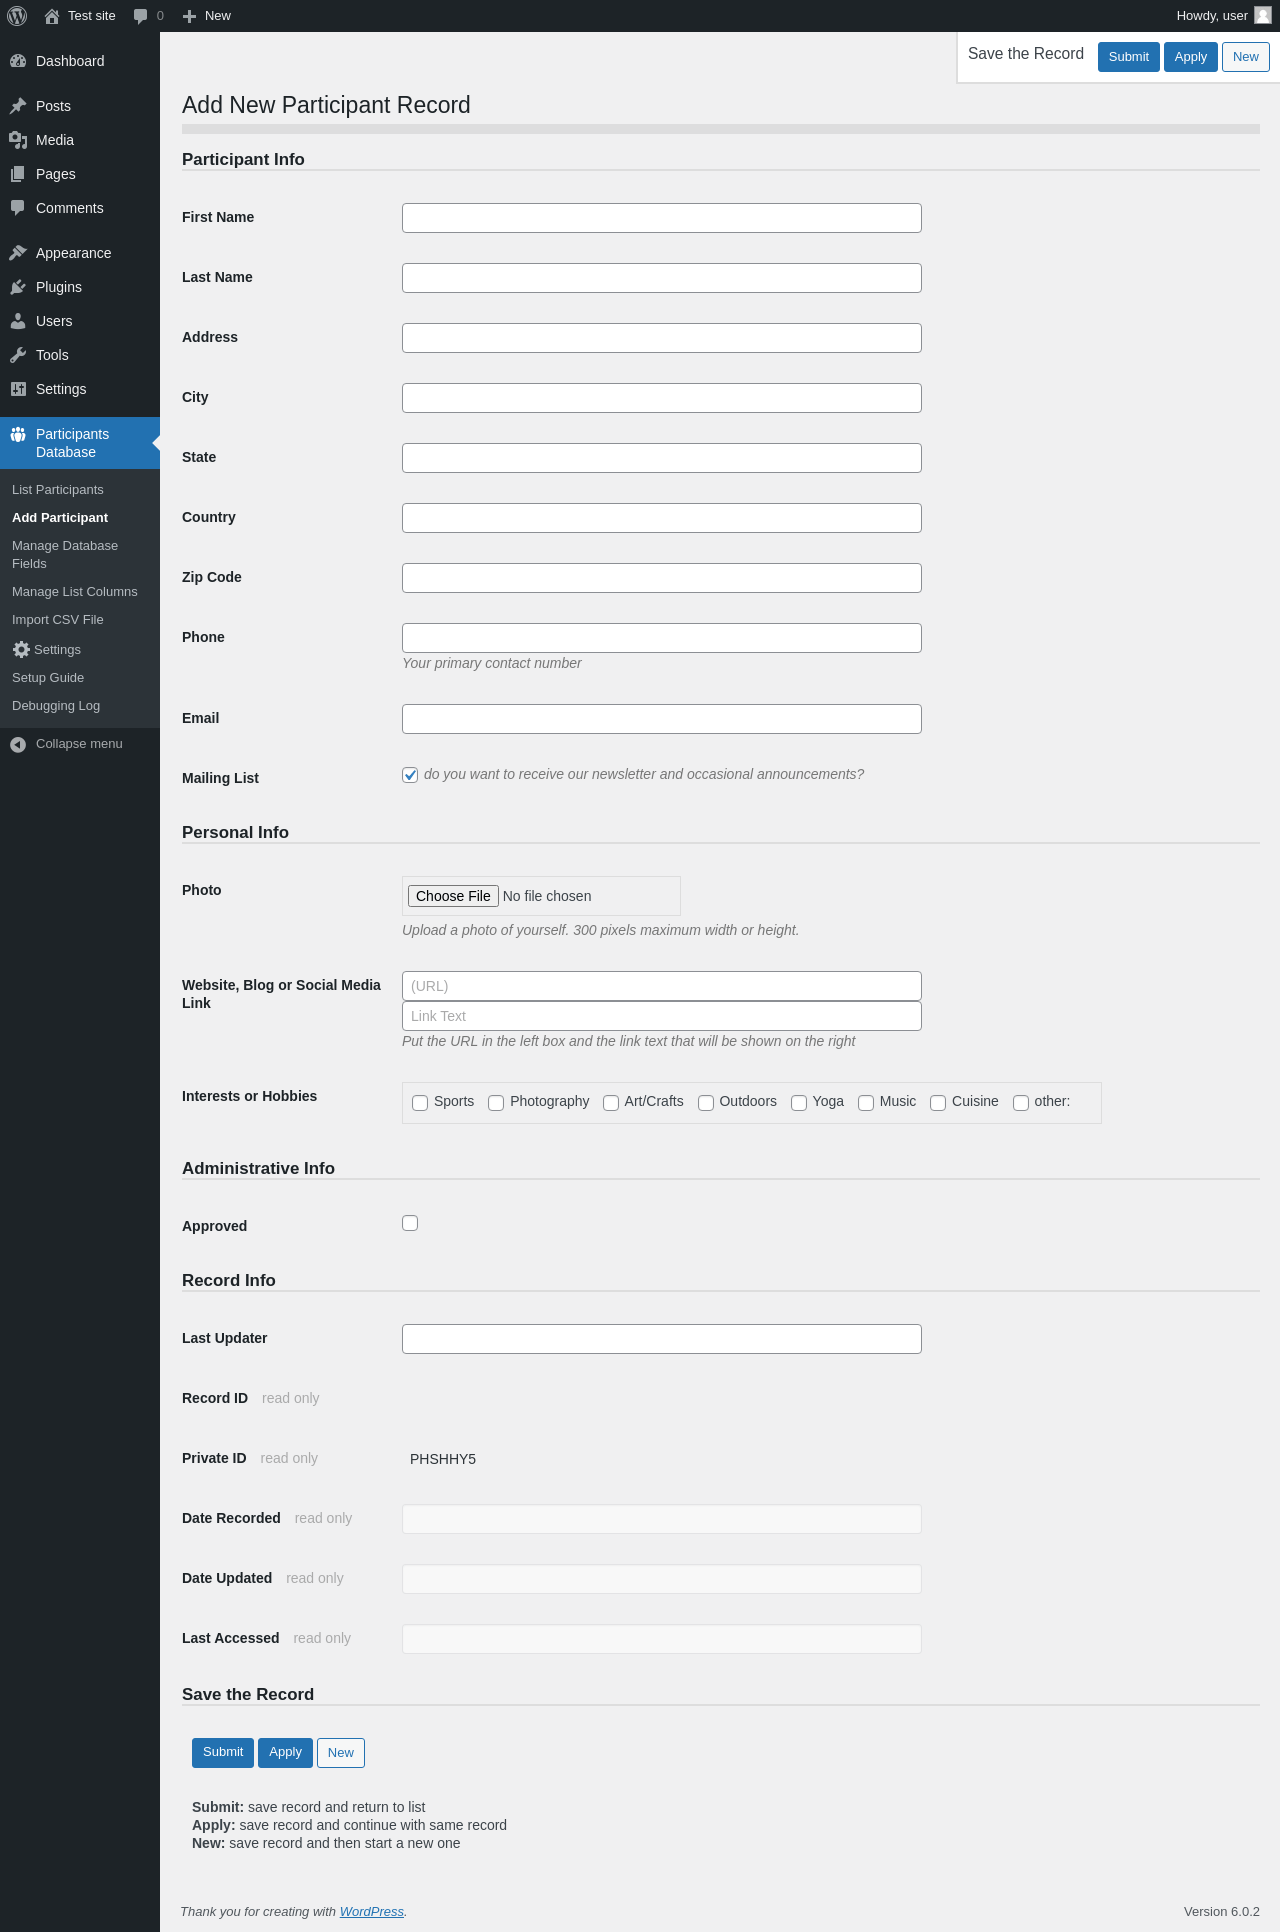Click the gear icon beside Settings submenu
This screenshot has width=1280, height=1932.
tap(21, 650)
